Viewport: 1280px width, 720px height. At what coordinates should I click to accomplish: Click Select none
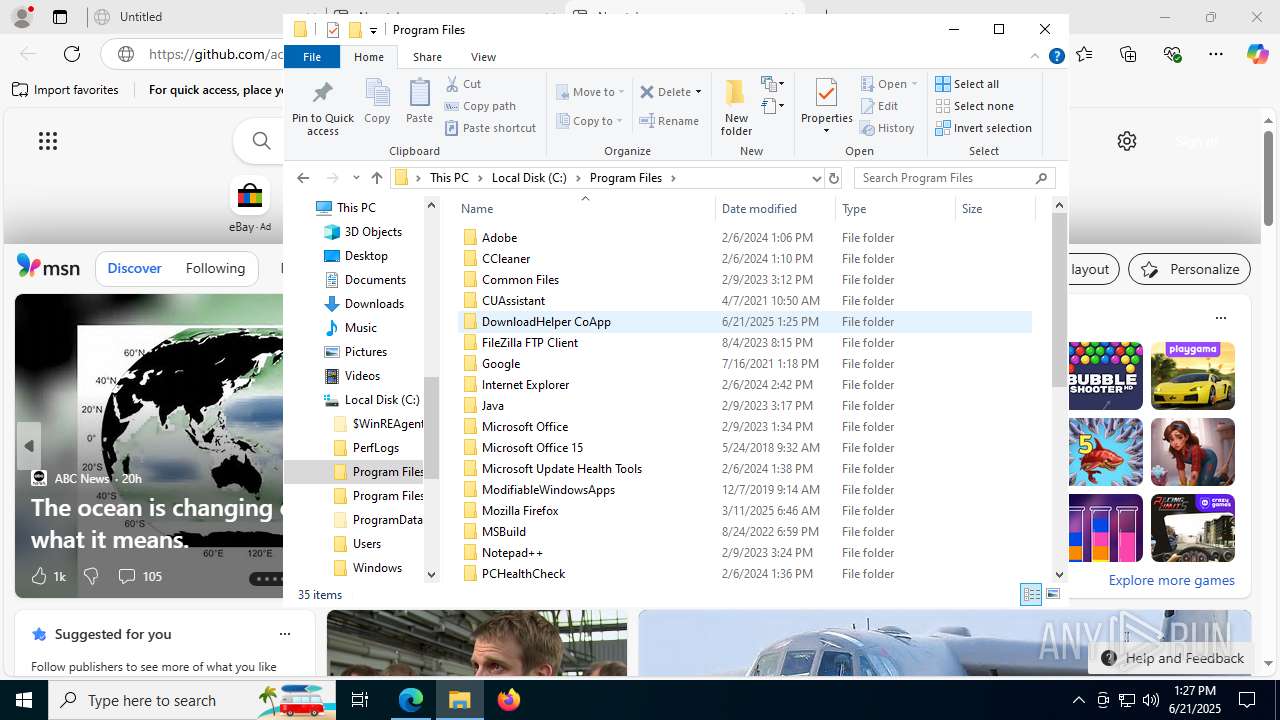pos(974,106)
